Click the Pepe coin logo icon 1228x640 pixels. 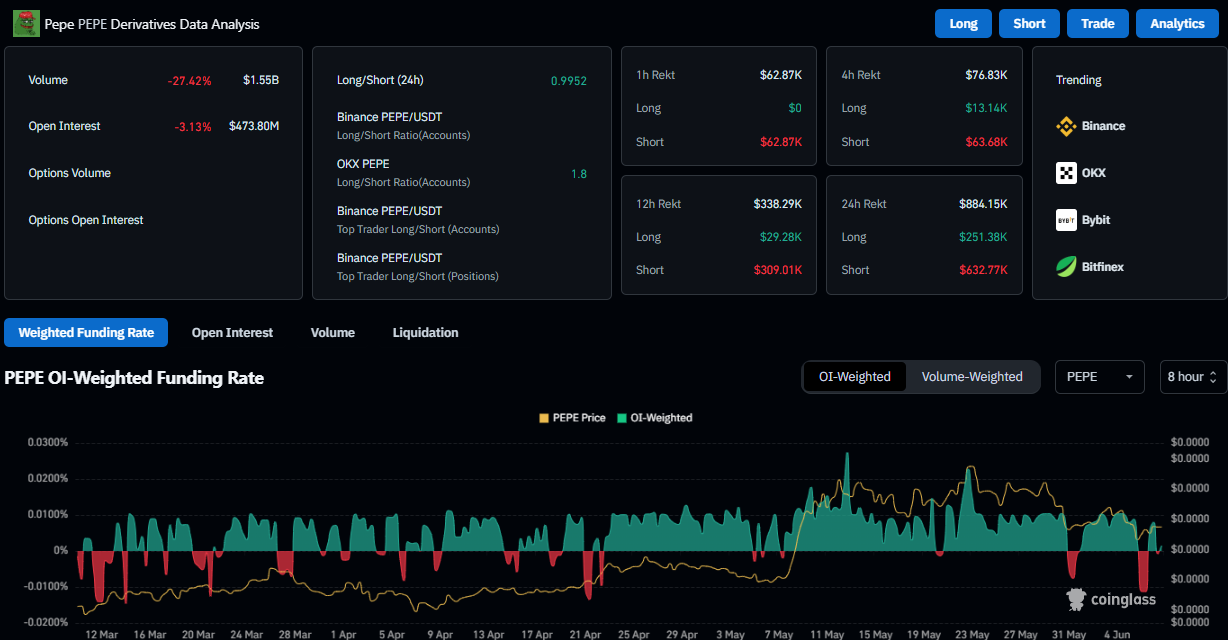tap(26, 23)
